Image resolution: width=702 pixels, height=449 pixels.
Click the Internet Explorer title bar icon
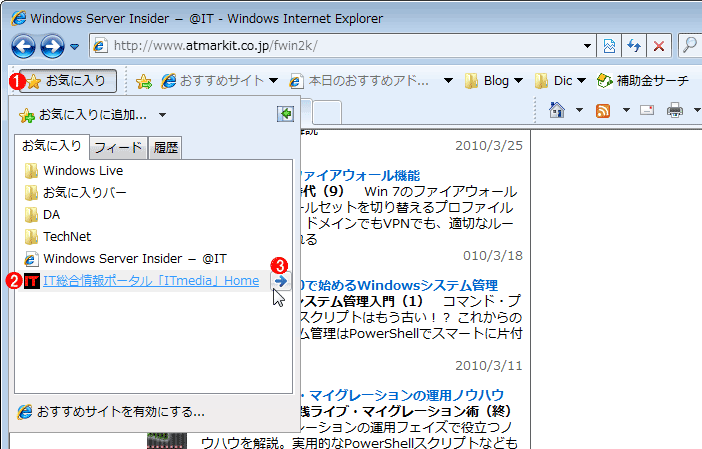18,18
